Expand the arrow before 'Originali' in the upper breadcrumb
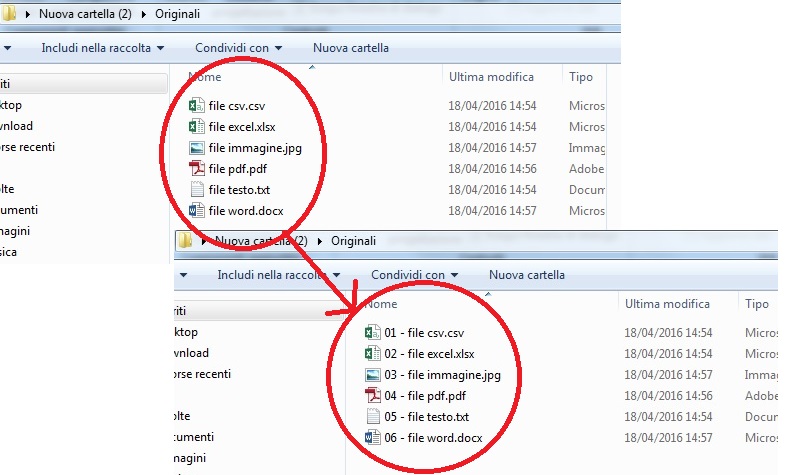Image resolution: width=793 pixels, height=475 pixels. click(146, 15)
